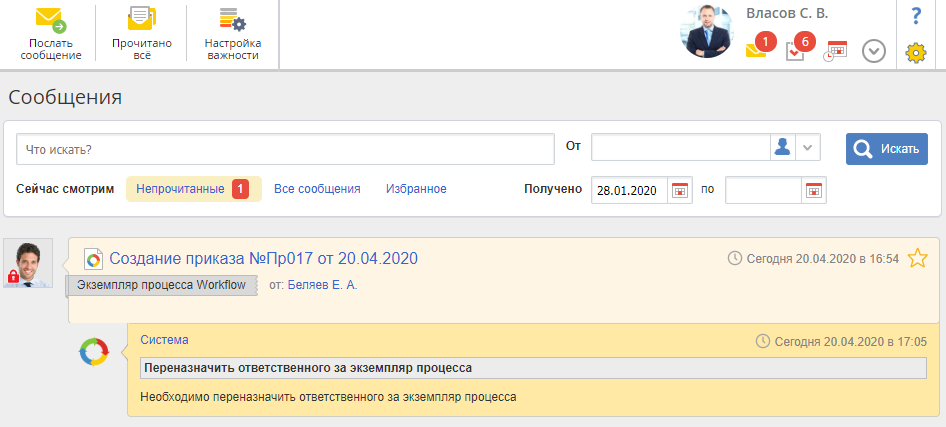This screenshot has width=946, height=427.
Task: Open the yellow gear settings icon
Action: [x=916, y=53]
